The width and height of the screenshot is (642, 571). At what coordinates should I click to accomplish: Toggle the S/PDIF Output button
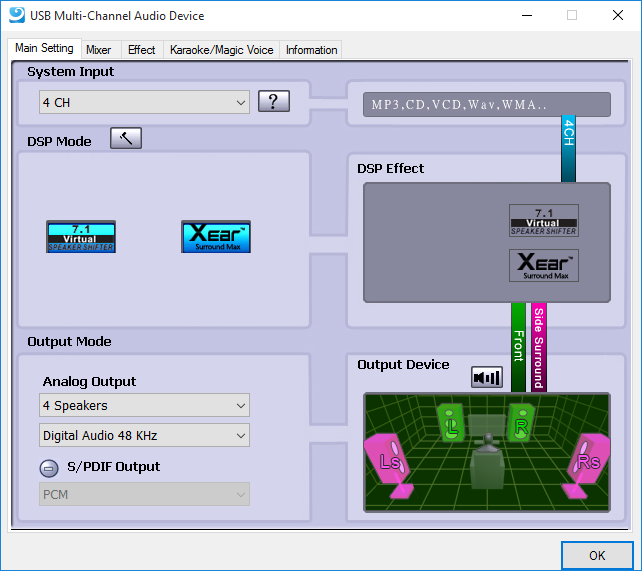[x=49, y=468]
